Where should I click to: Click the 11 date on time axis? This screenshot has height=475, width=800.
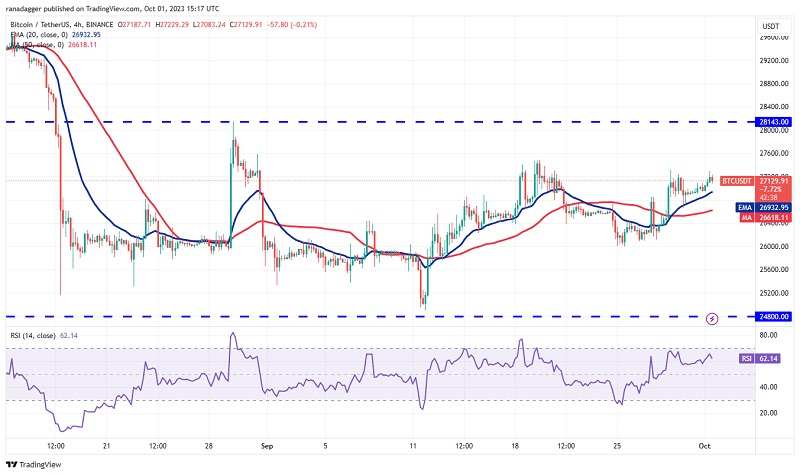[413, 446]
